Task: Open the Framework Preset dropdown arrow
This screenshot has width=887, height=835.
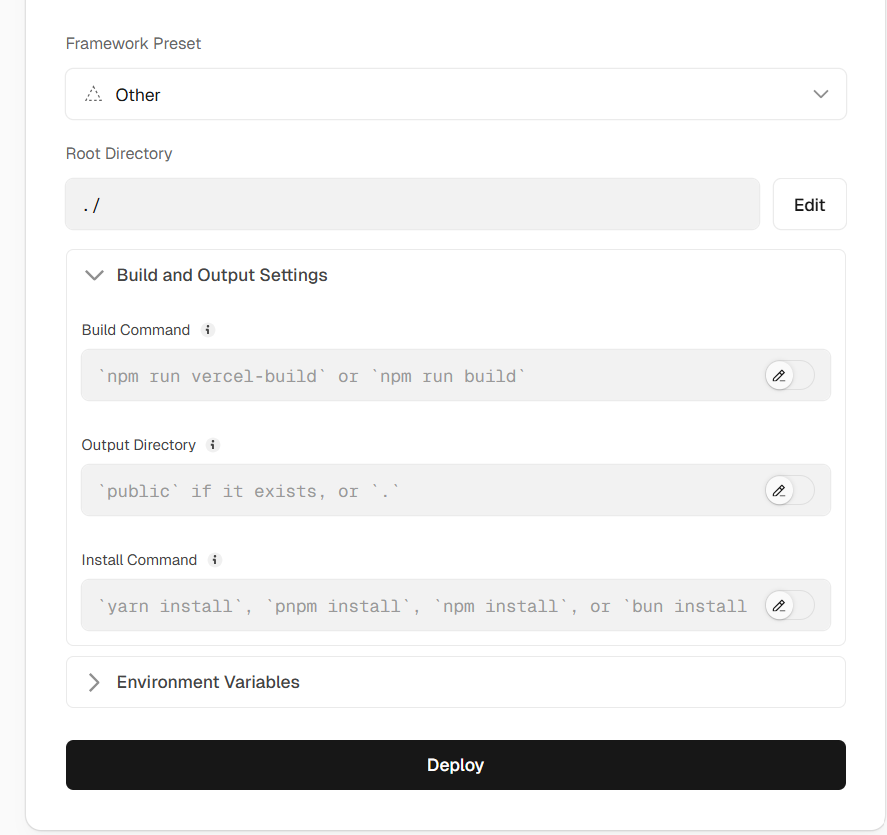Action: pos(821,95)
